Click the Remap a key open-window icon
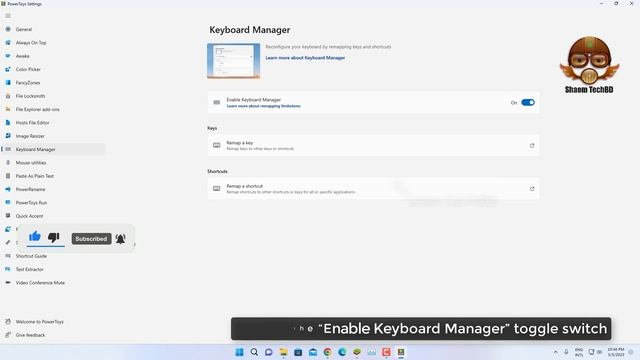Image resolution: width=640 pixels, height=360 pixels. (x=532, y=145)
